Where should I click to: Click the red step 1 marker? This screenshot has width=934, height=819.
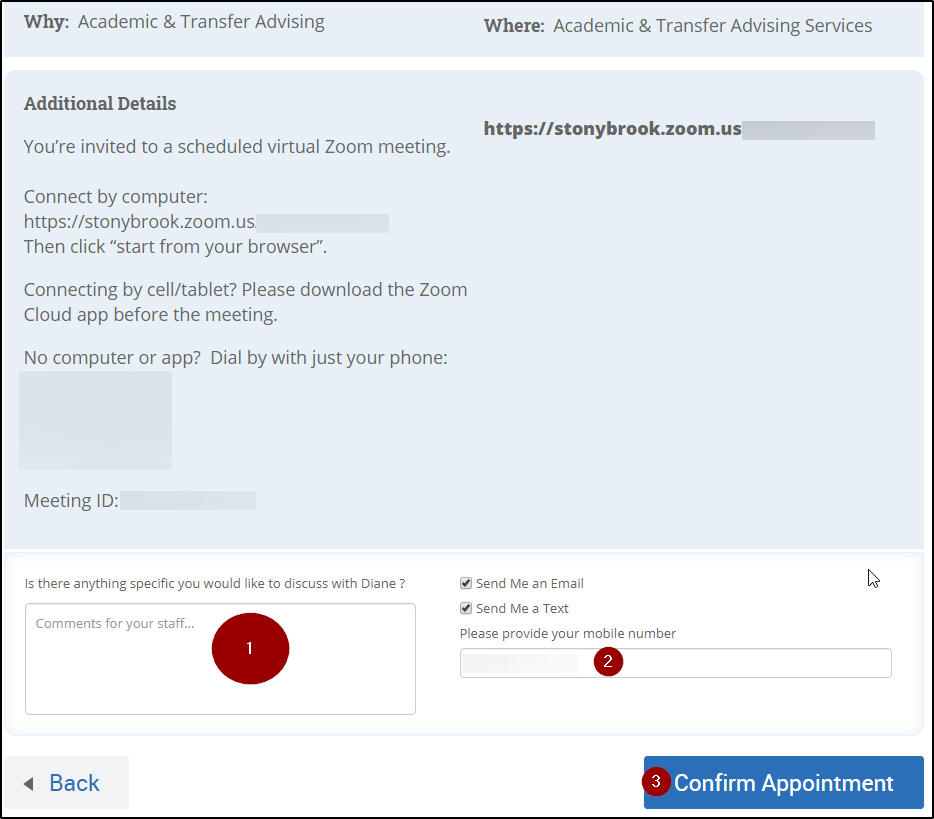[x=250, y=648]
